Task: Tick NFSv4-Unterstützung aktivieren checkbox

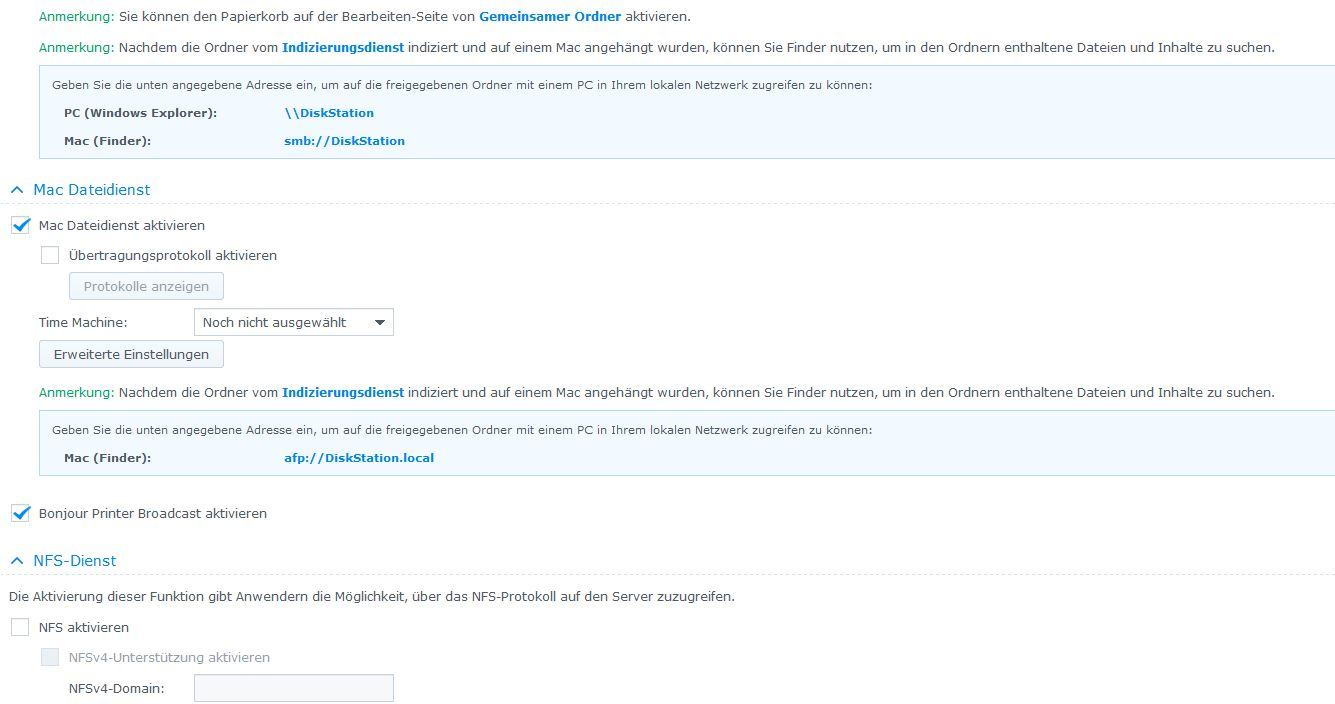Action: coord(50,658)
